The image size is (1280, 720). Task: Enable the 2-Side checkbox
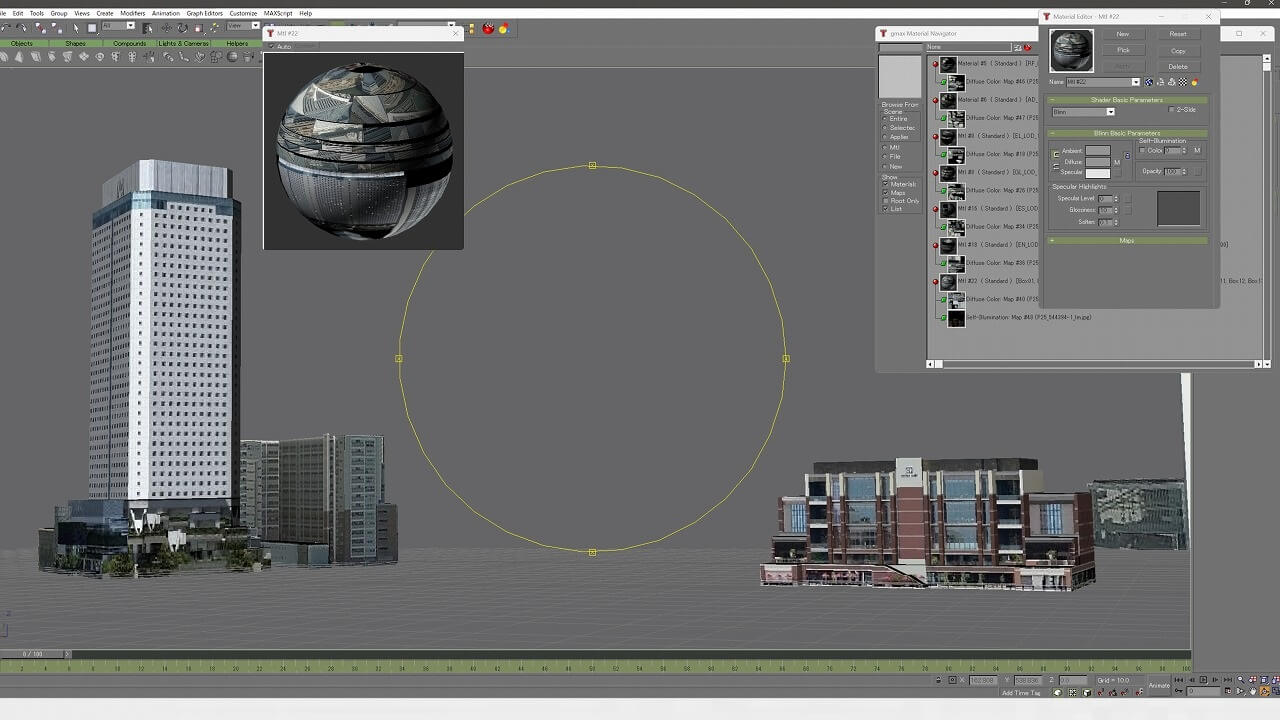click(x=1172, y=110)
